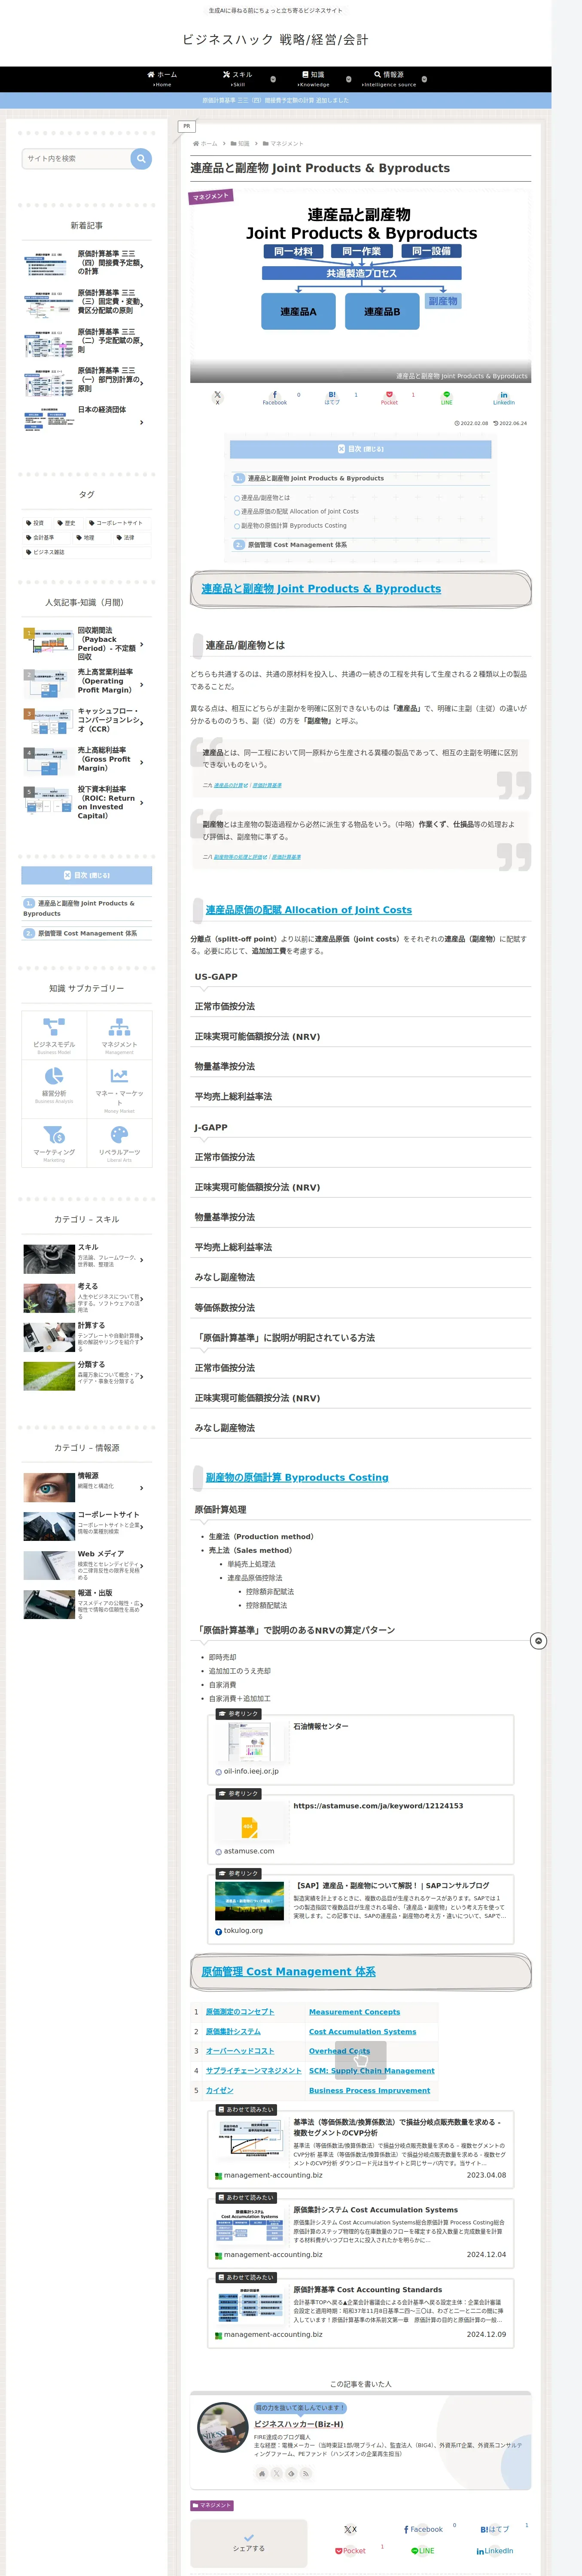Collapse the sidebar 目次 table of contents

point(87,875)
